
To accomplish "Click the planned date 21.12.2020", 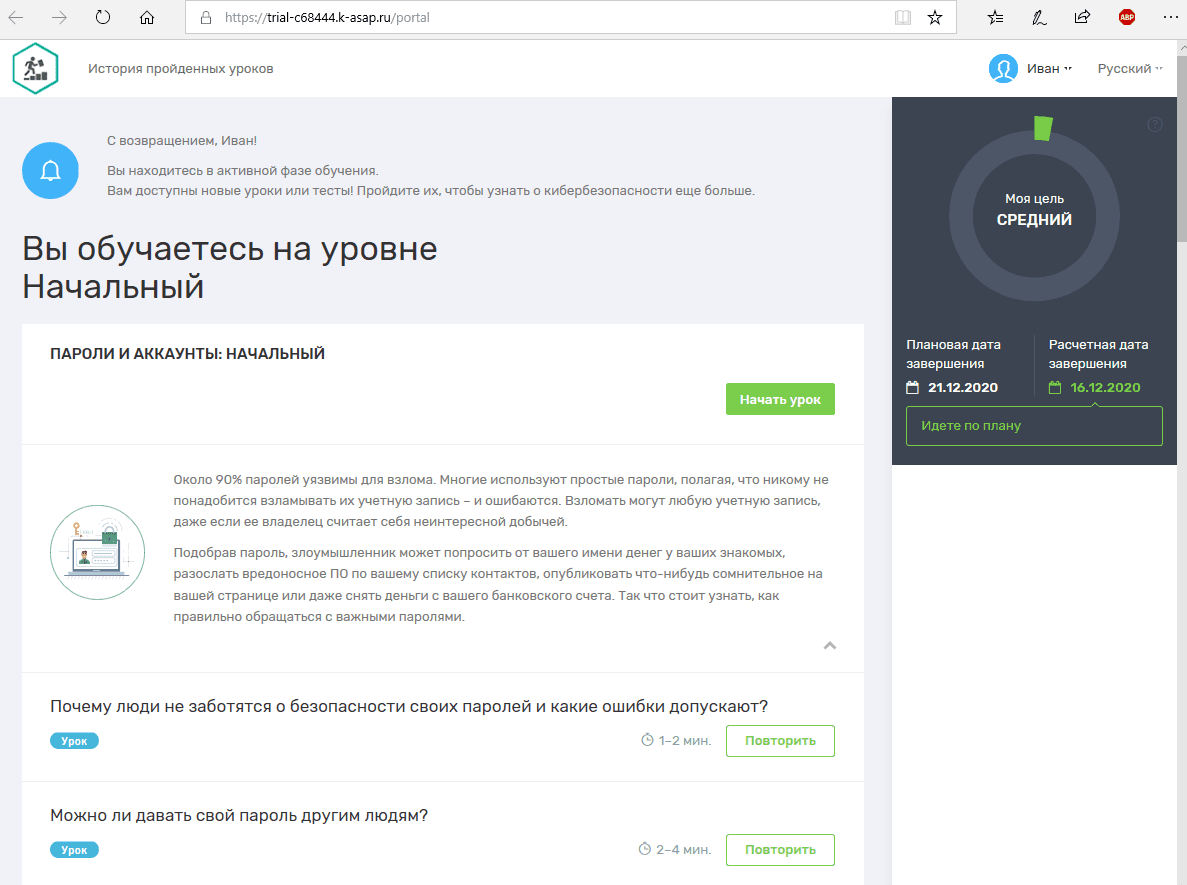I will (x=962, y=388).
